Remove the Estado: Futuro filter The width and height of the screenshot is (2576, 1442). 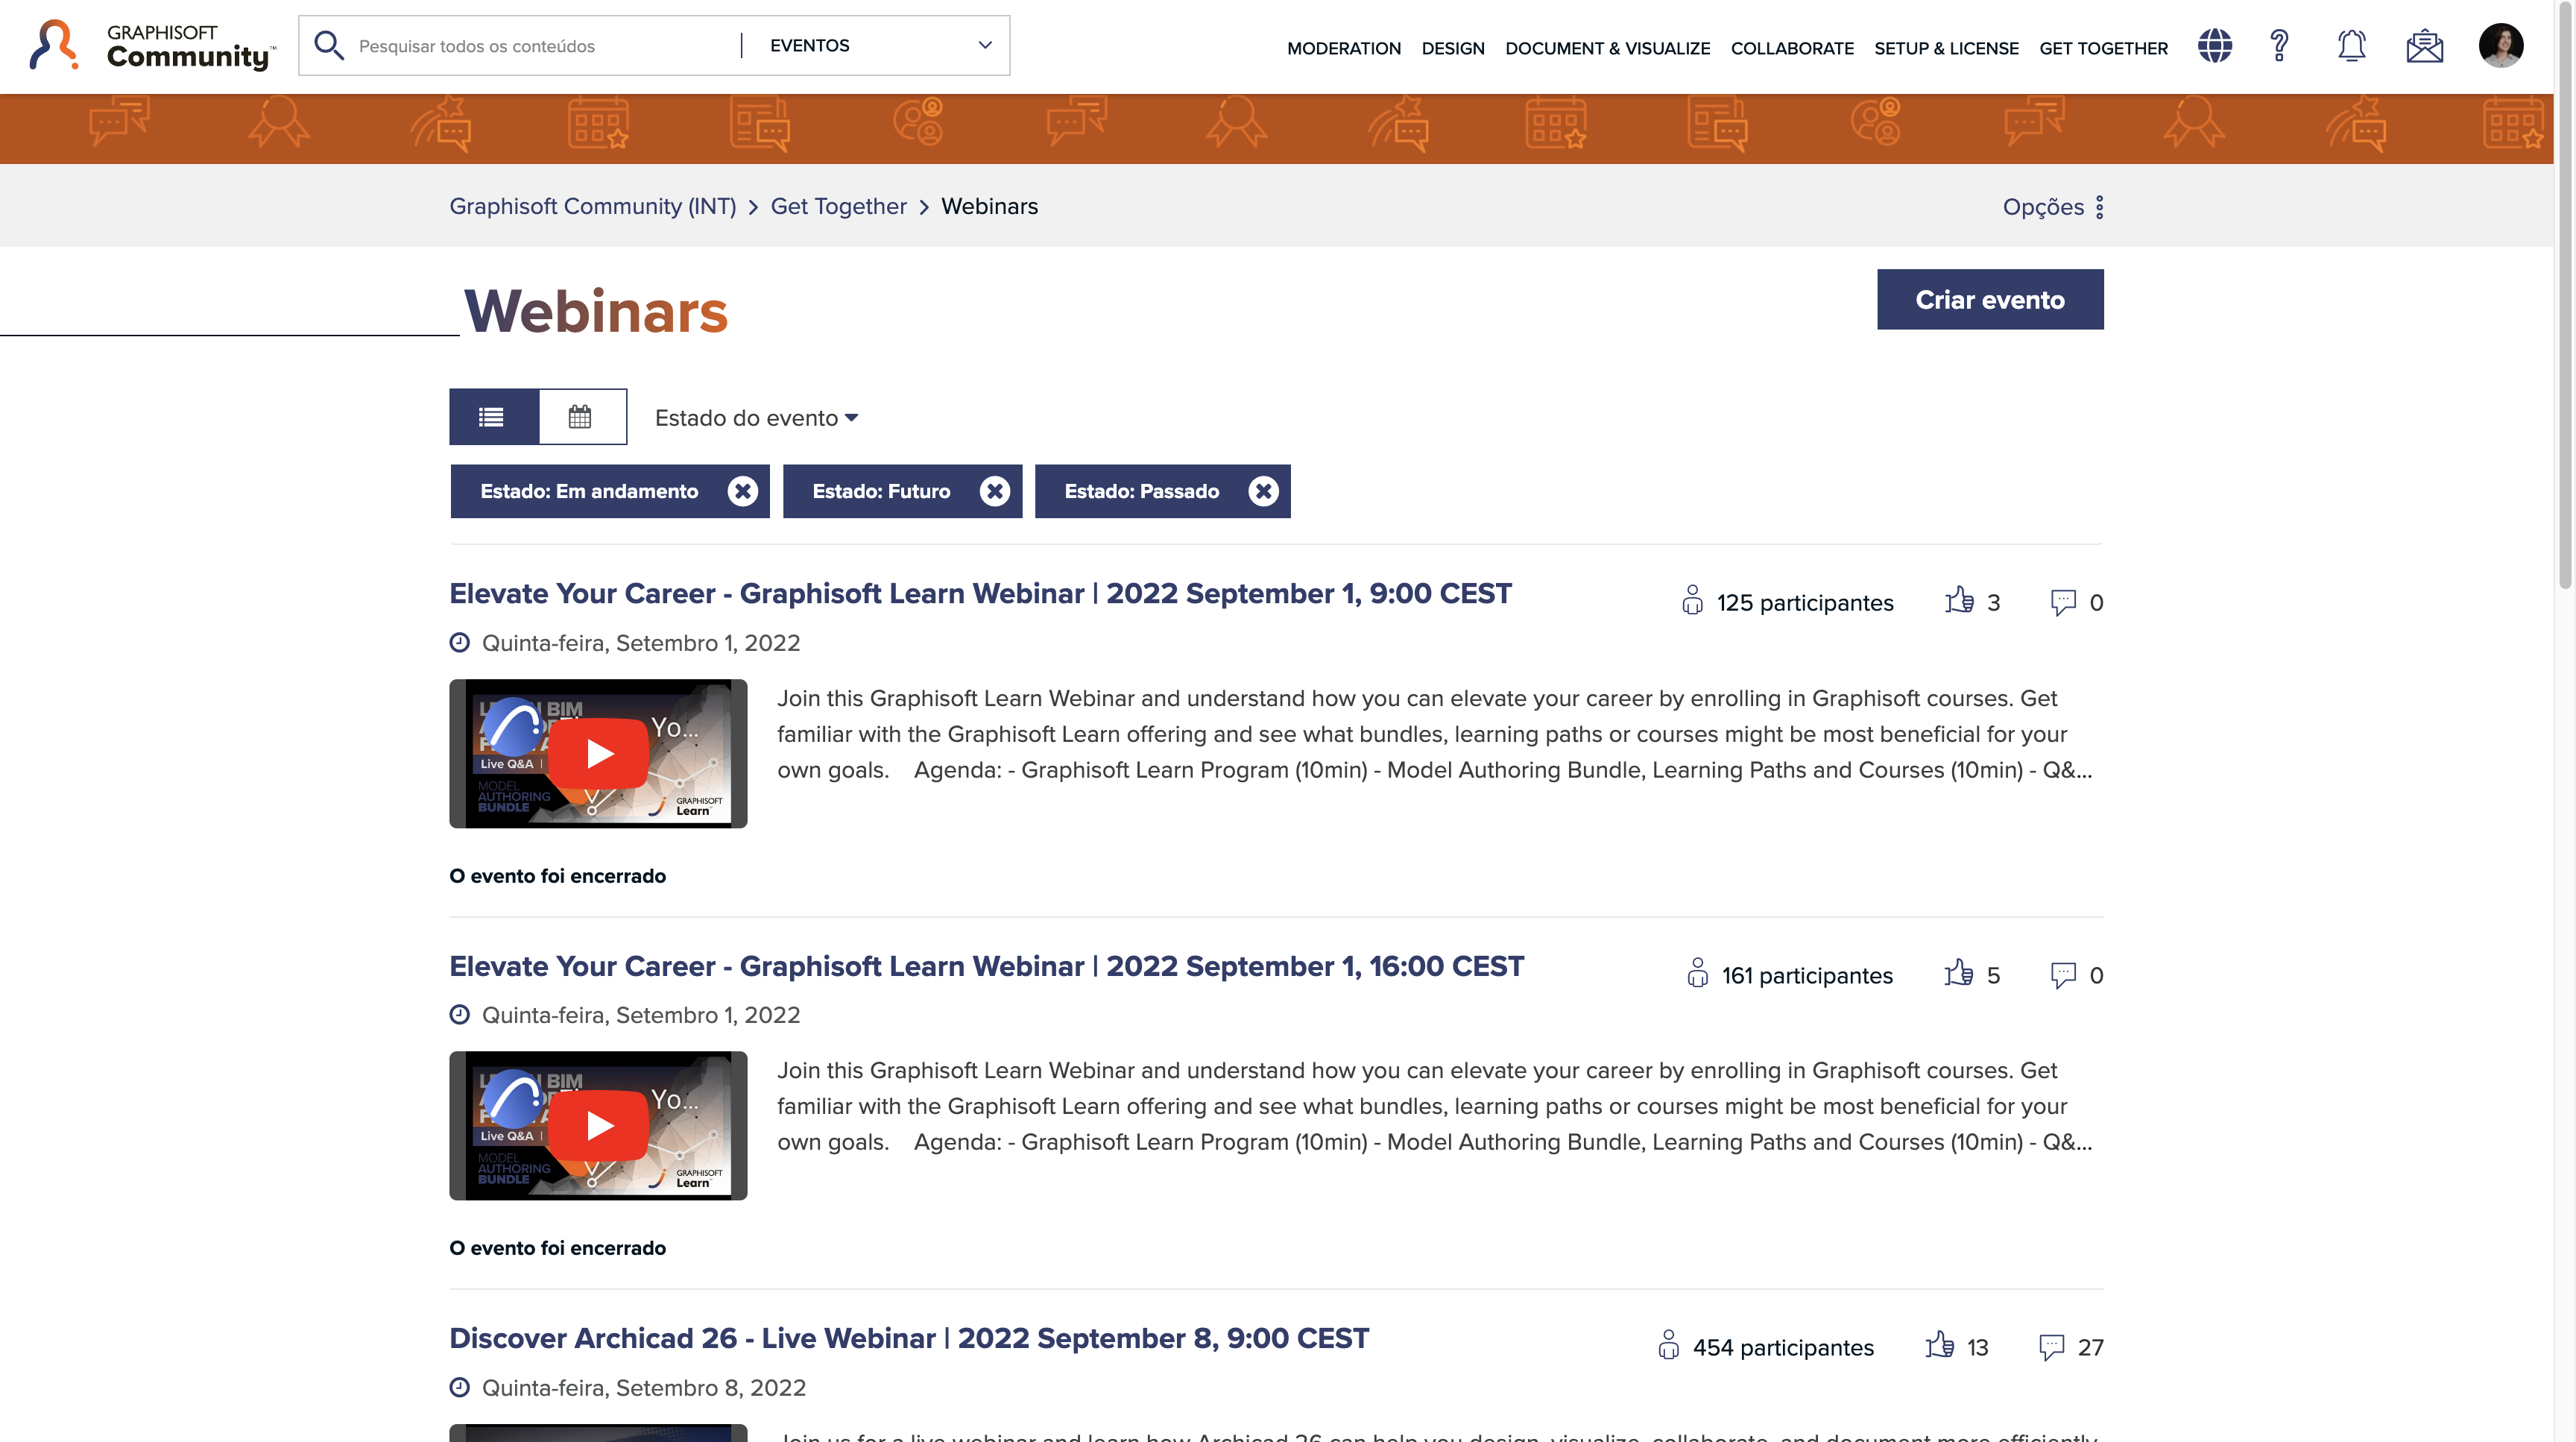pyautogui.click(x=994, y=491)
